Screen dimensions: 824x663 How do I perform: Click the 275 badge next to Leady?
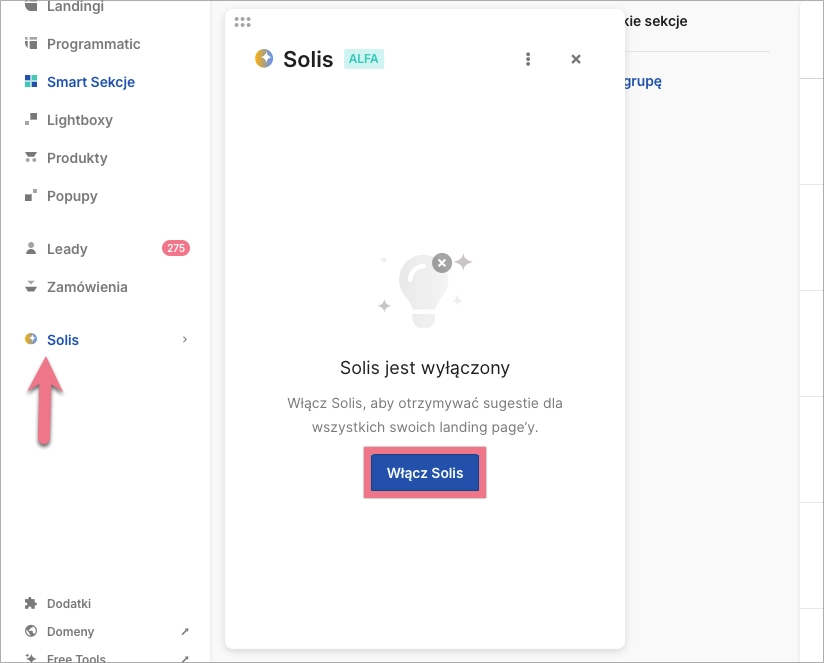(x=176, y=249)
